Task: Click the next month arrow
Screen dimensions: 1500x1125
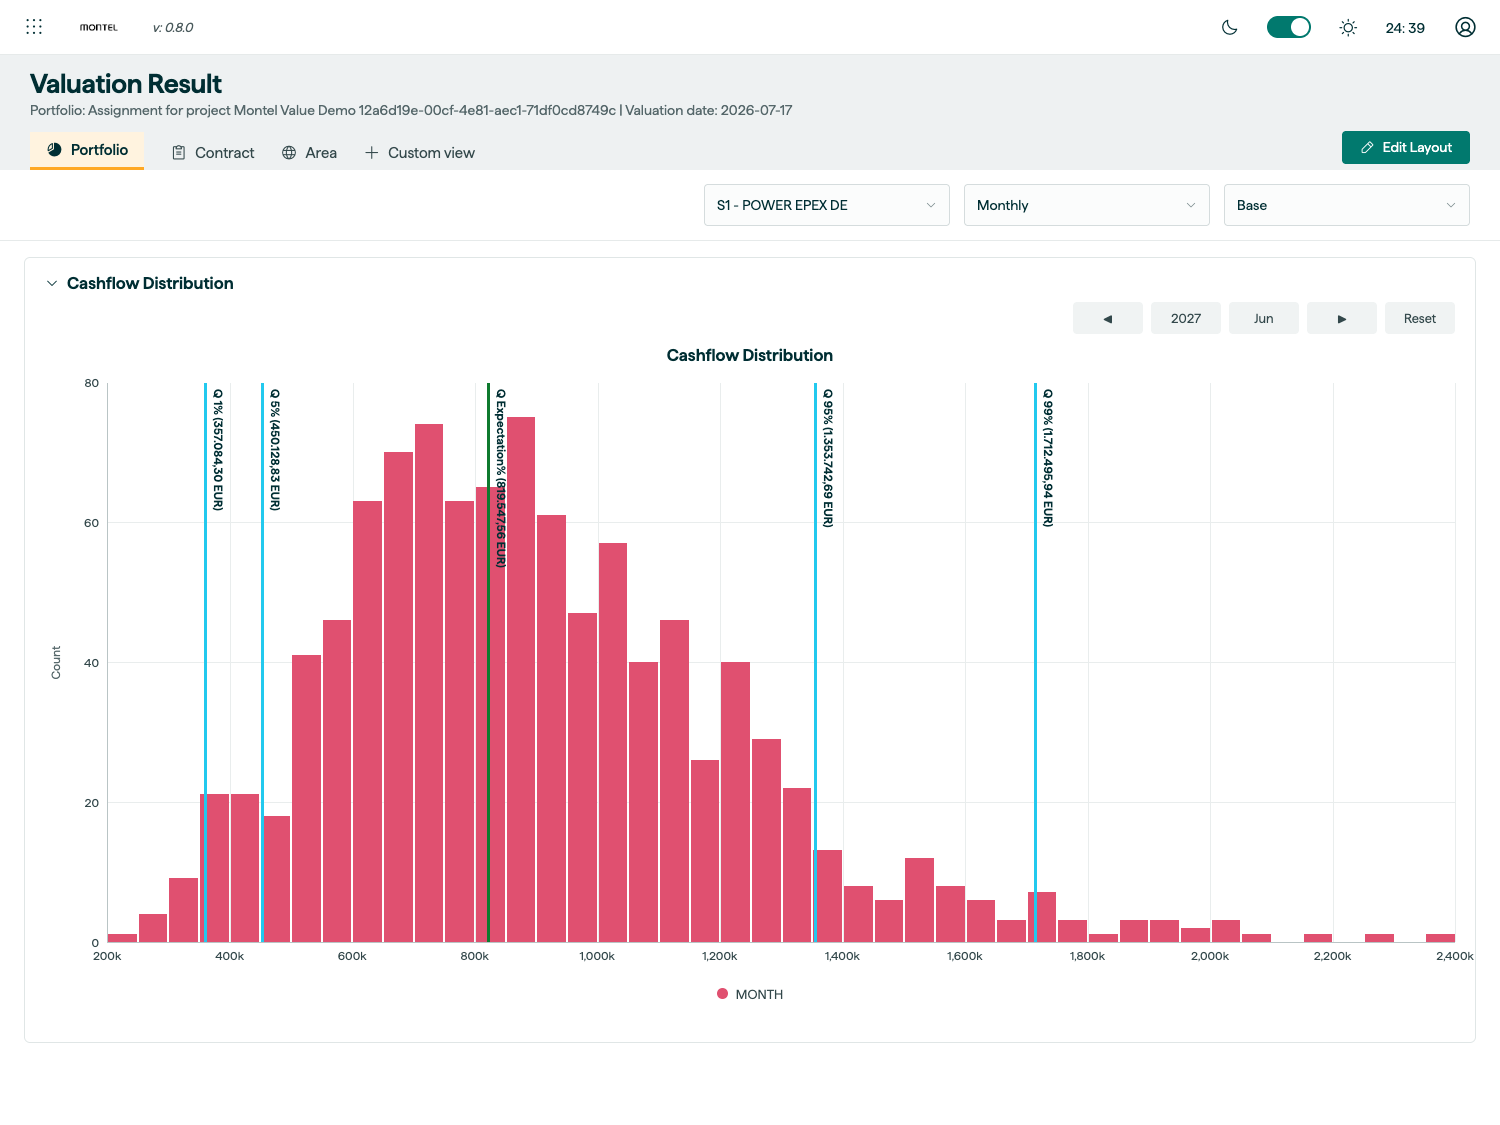Action: click(x=1342, y=318)
